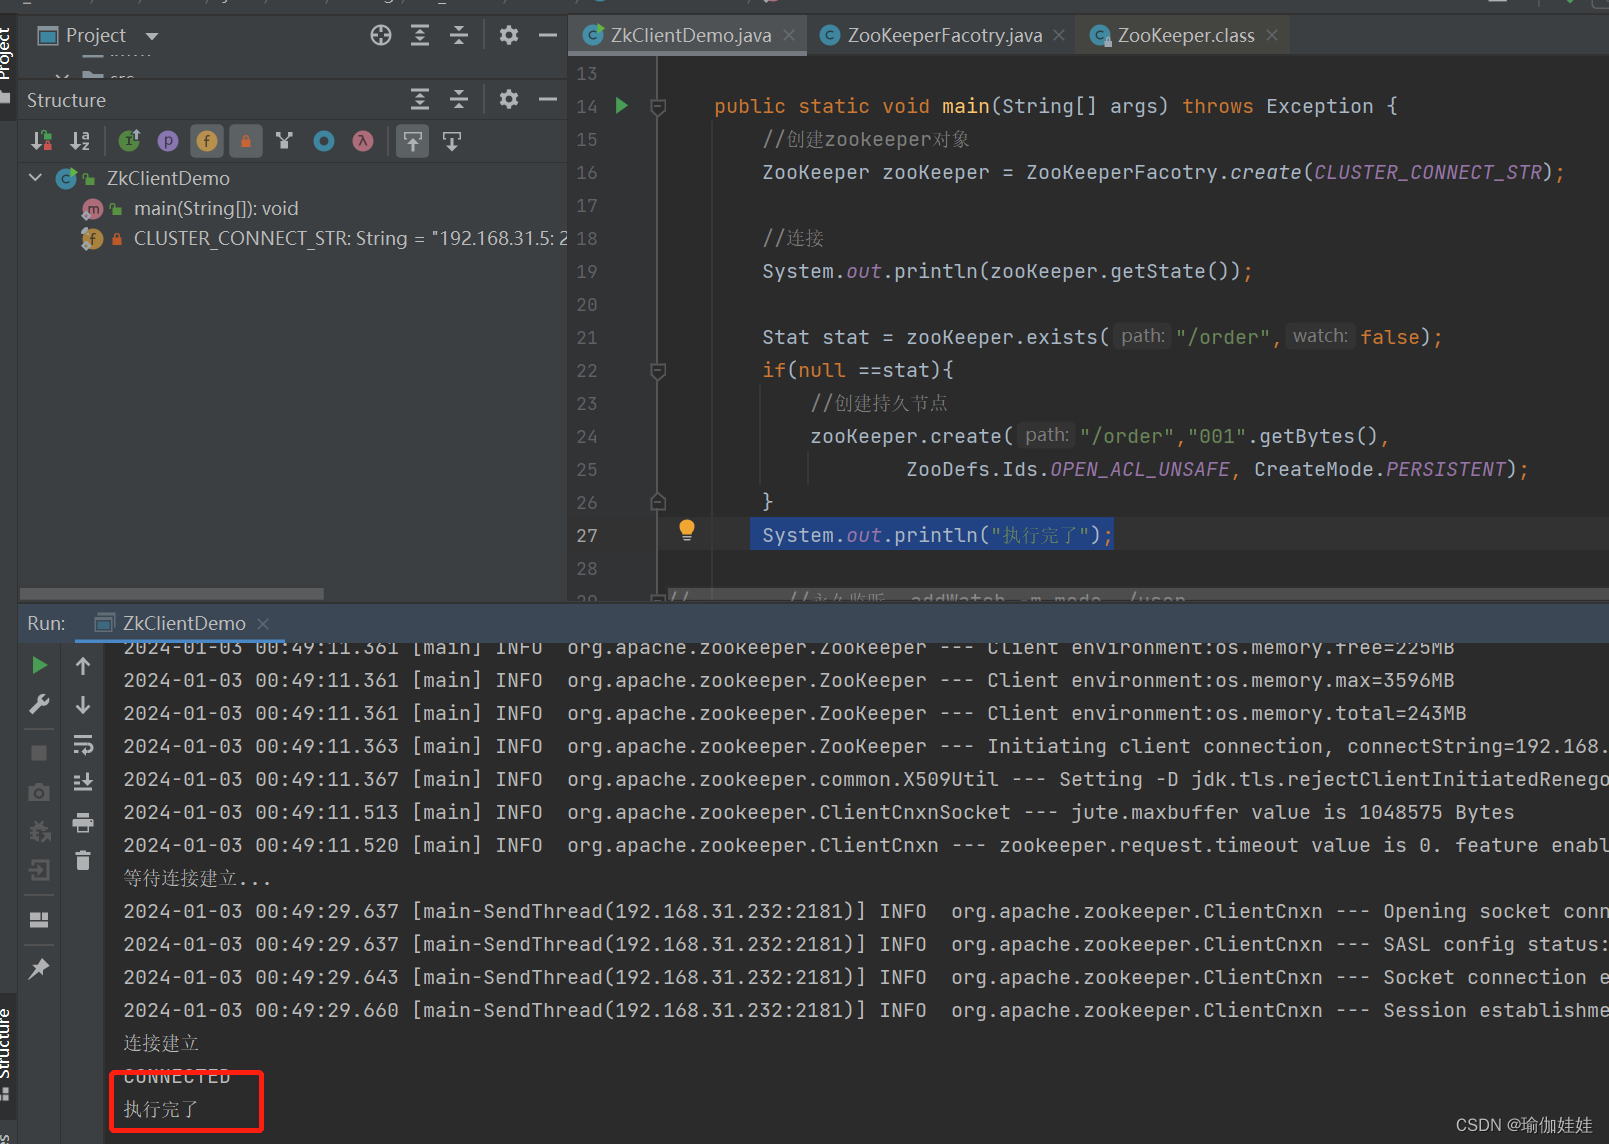1609x1144 pixels.
Task: Toggle sort by visibility in Structure
Action: coord(42,141)
